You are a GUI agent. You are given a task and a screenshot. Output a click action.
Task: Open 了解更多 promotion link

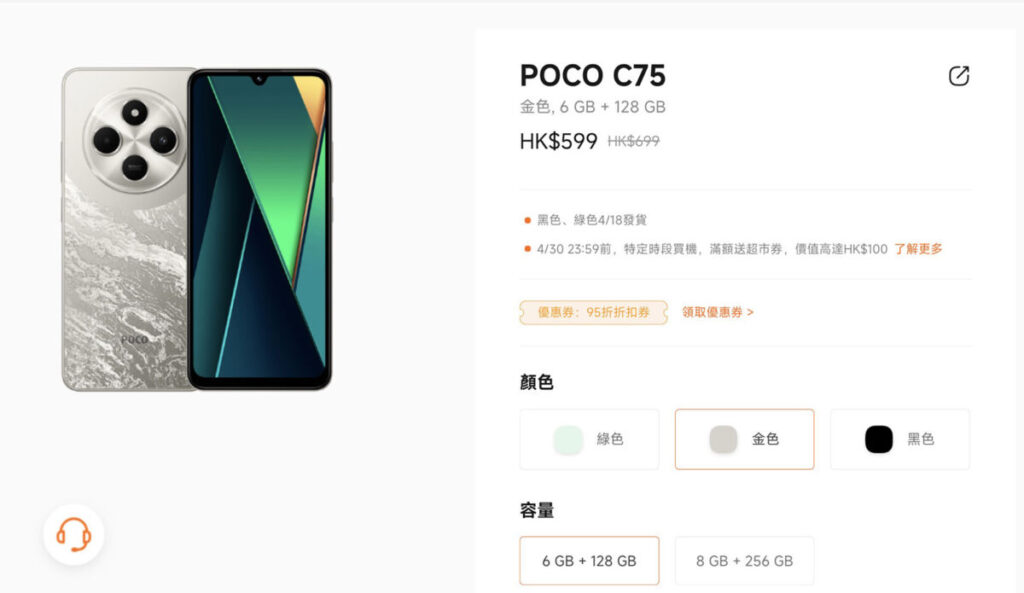click(x=918, y=249)
